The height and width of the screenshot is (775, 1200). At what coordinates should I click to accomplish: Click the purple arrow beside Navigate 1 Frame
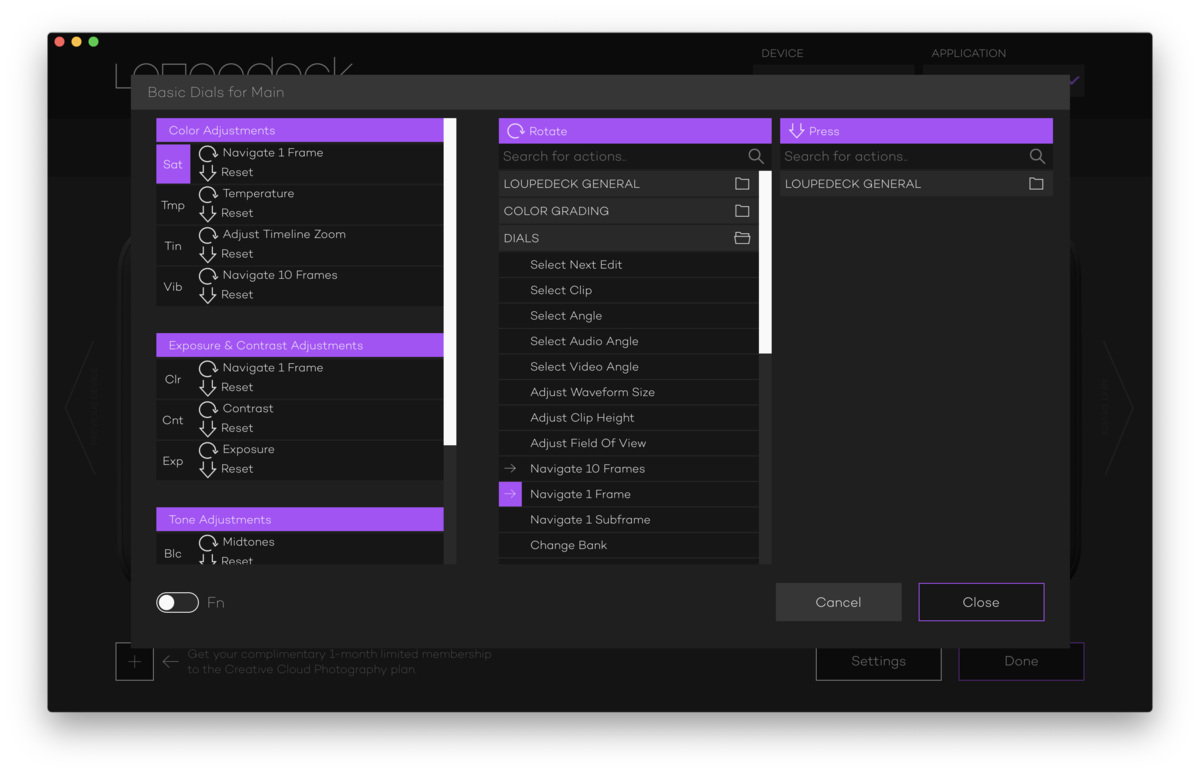pos(510,494)
